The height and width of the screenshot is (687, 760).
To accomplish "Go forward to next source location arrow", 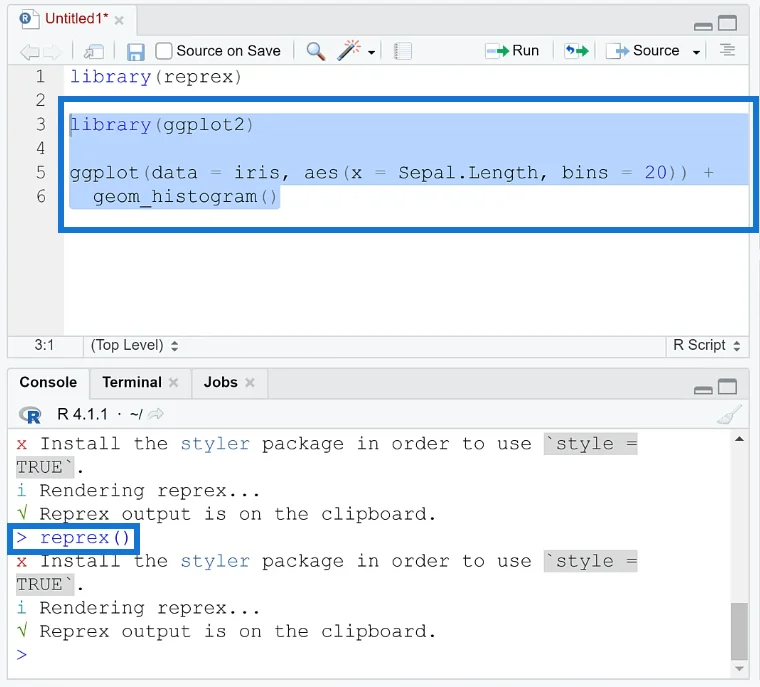I will 52,51.
